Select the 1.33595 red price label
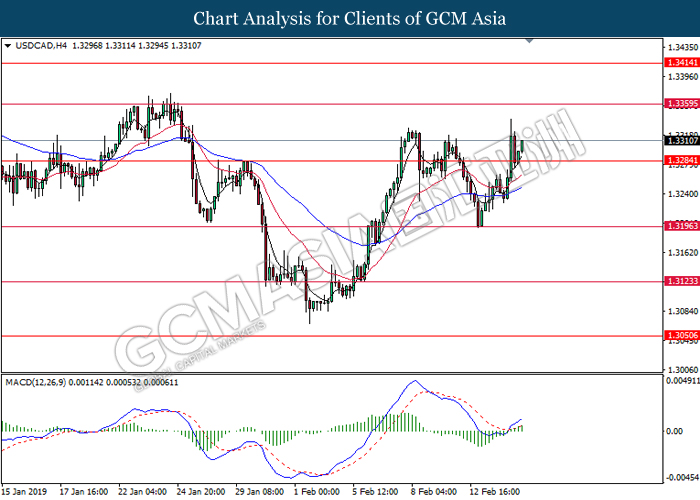Viewport: 700px width, 500px height. click(682, 104)
